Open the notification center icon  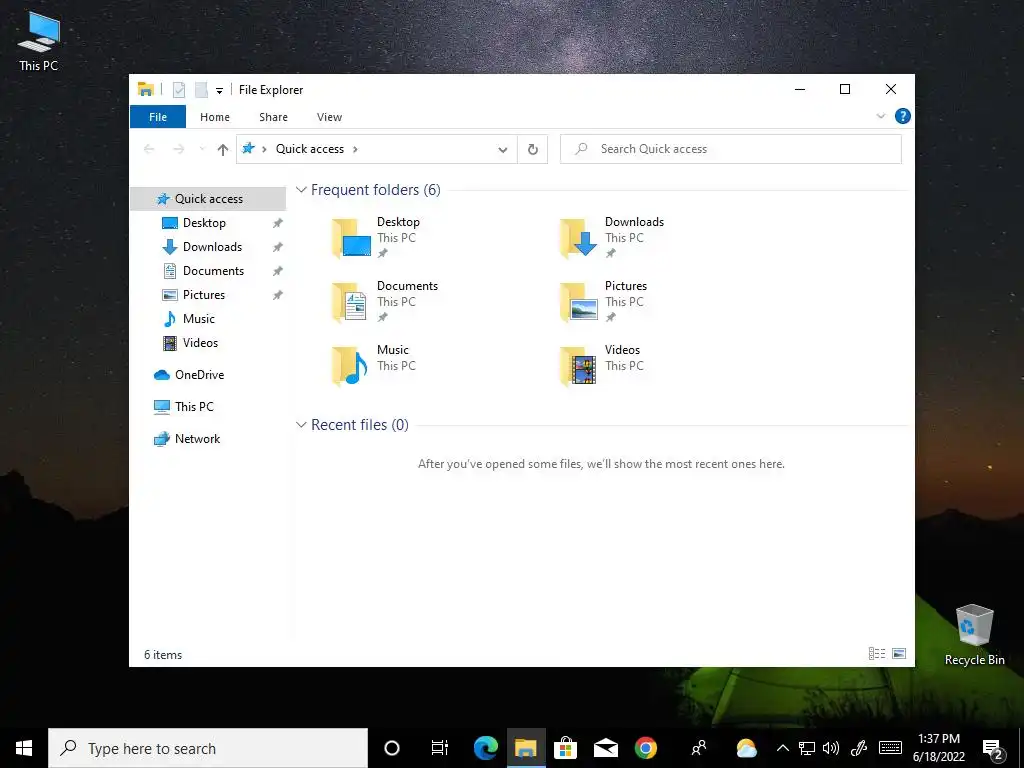[x=993, y=750]
